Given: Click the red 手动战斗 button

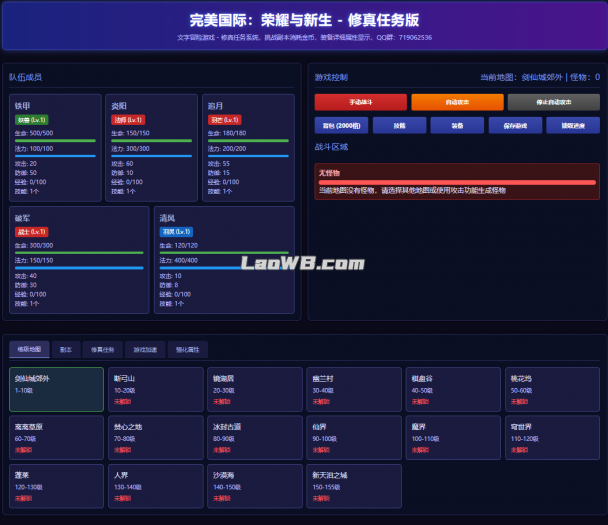Looking at the screenshot, I should pos(360,102).
